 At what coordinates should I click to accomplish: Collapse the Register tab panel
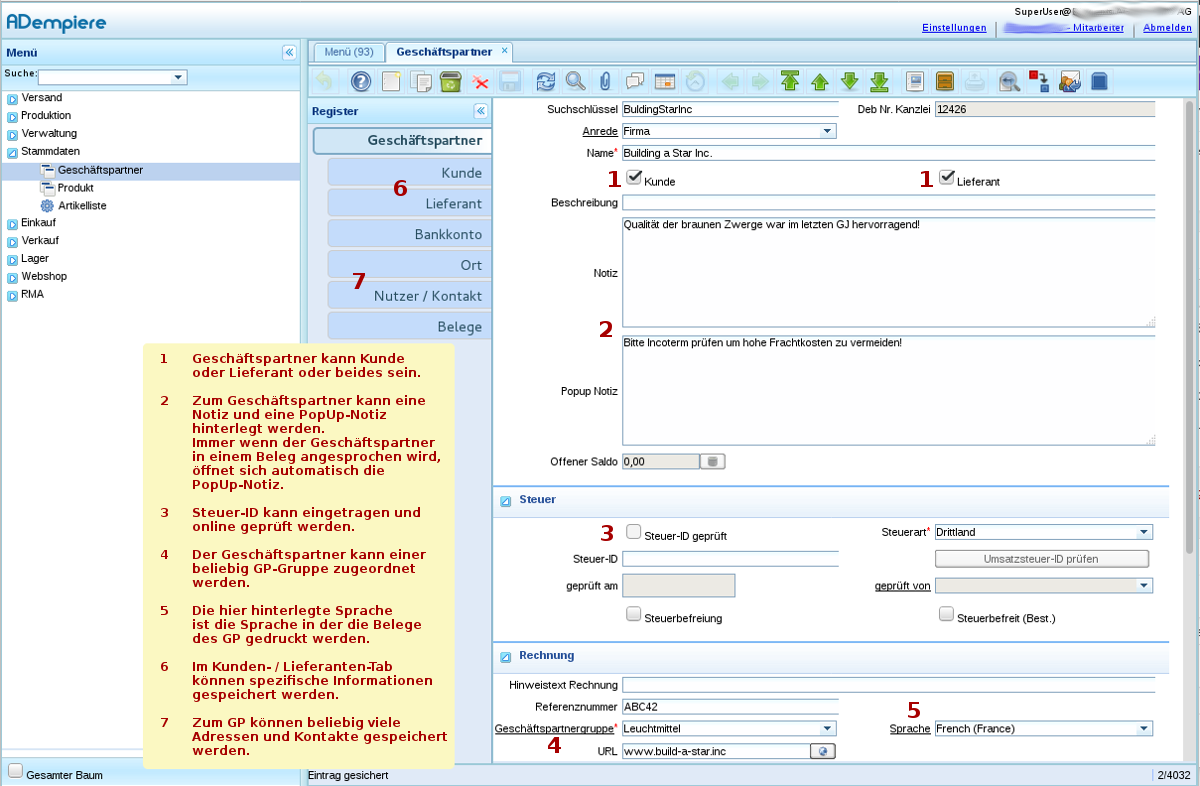coord(480,111)
